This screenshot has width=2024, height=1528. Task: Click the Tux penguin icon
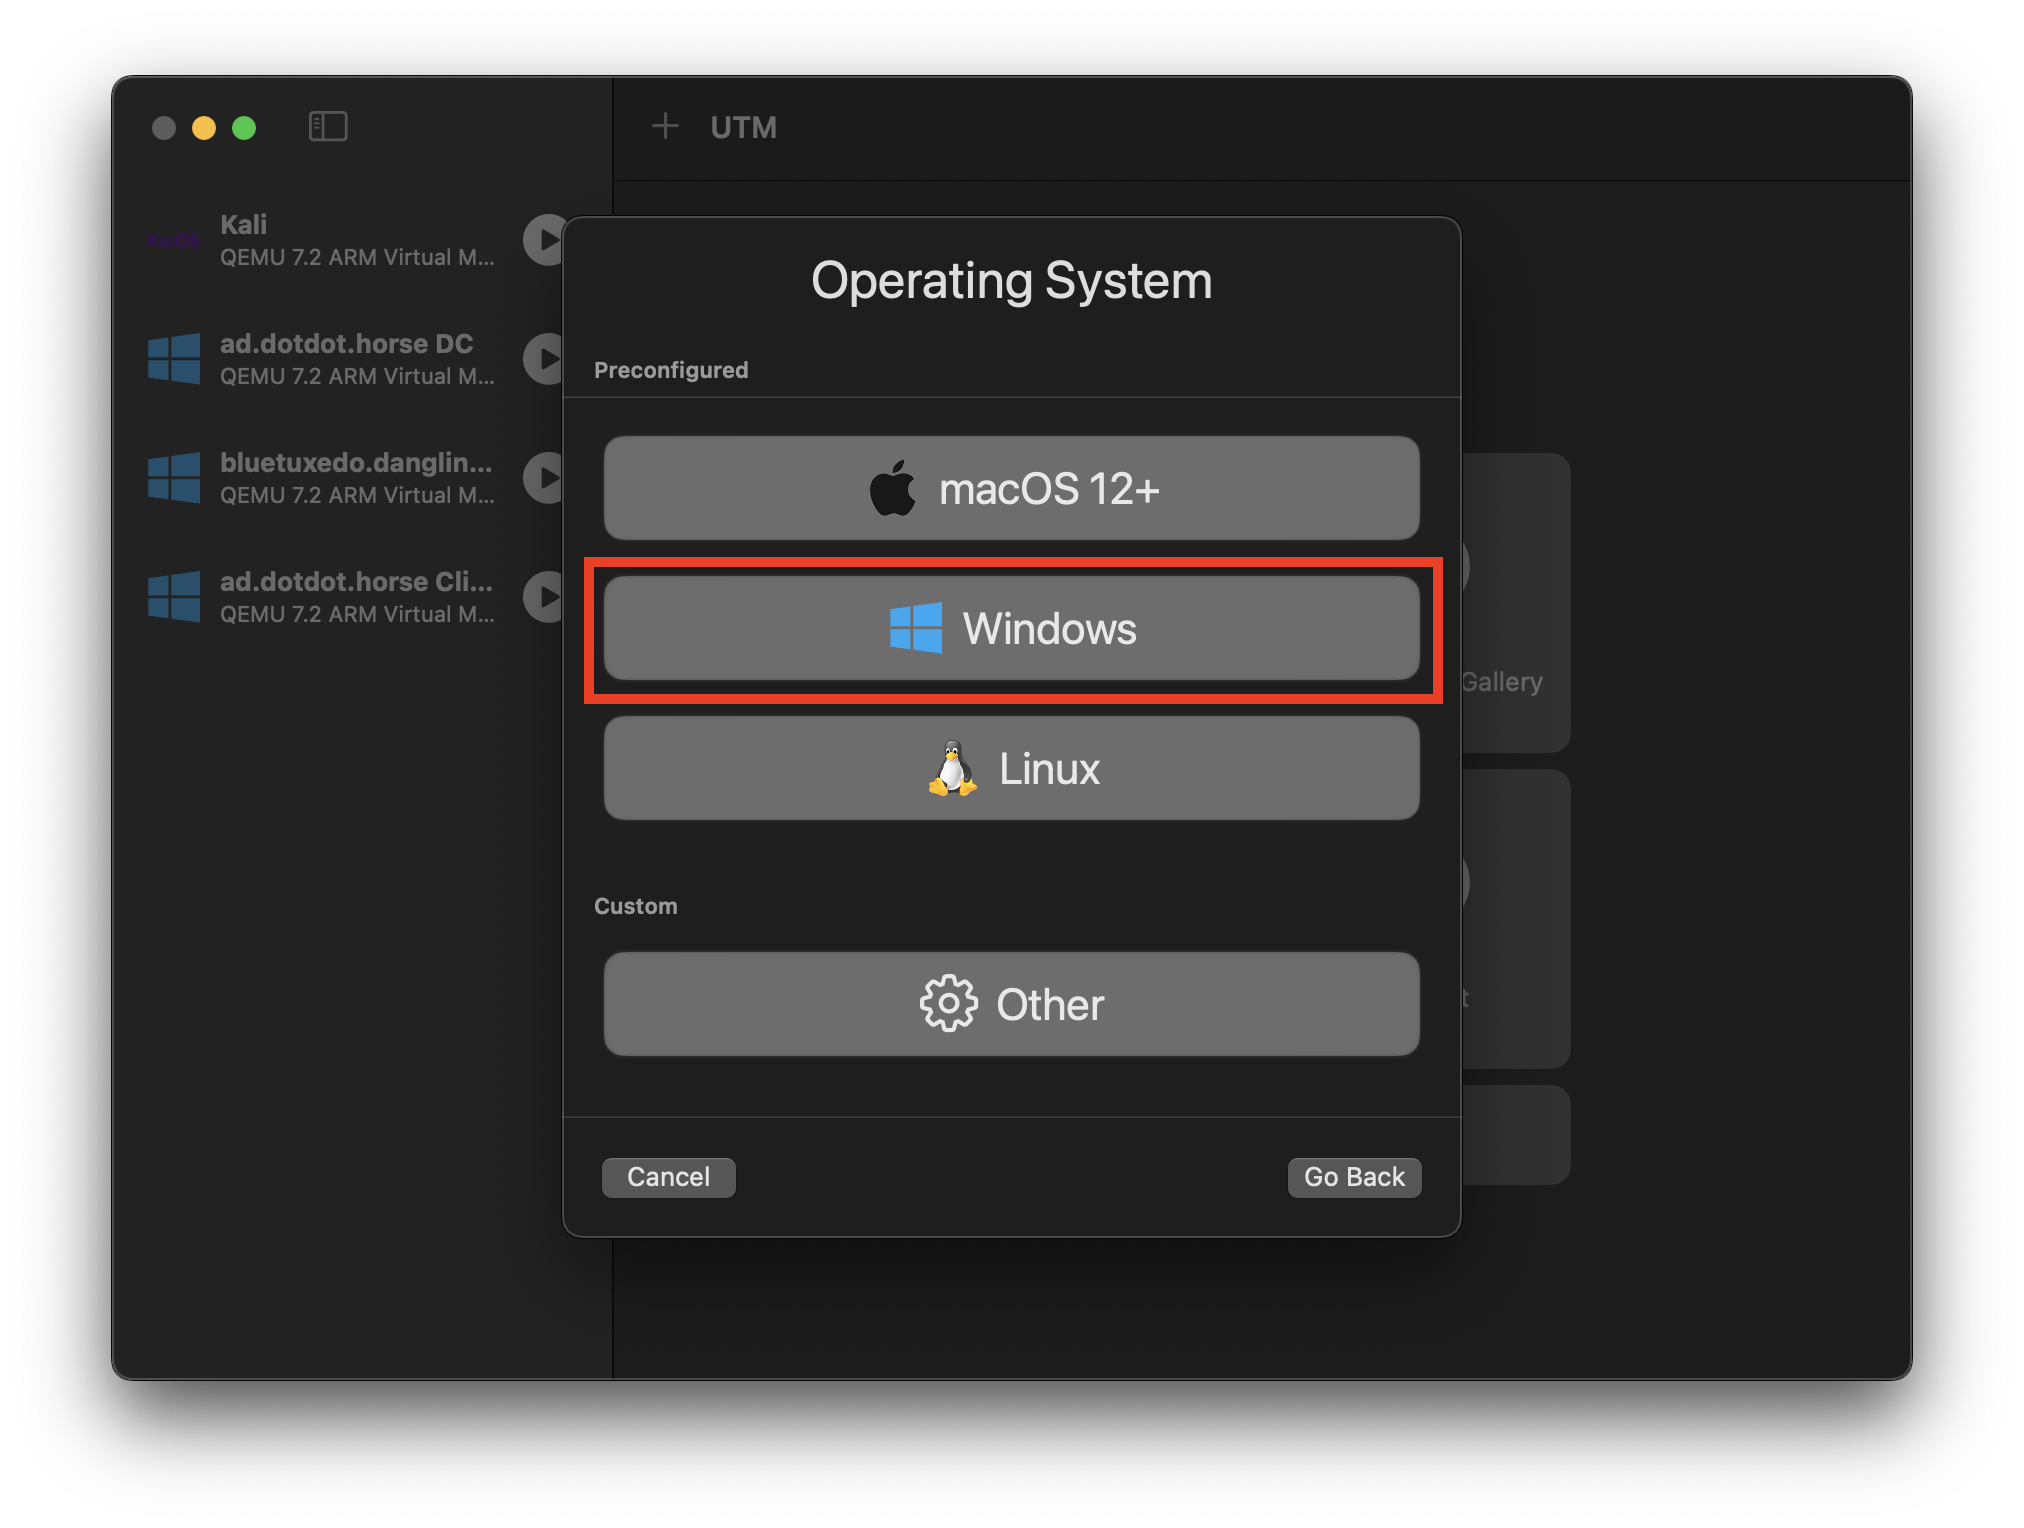coord(952,768)
